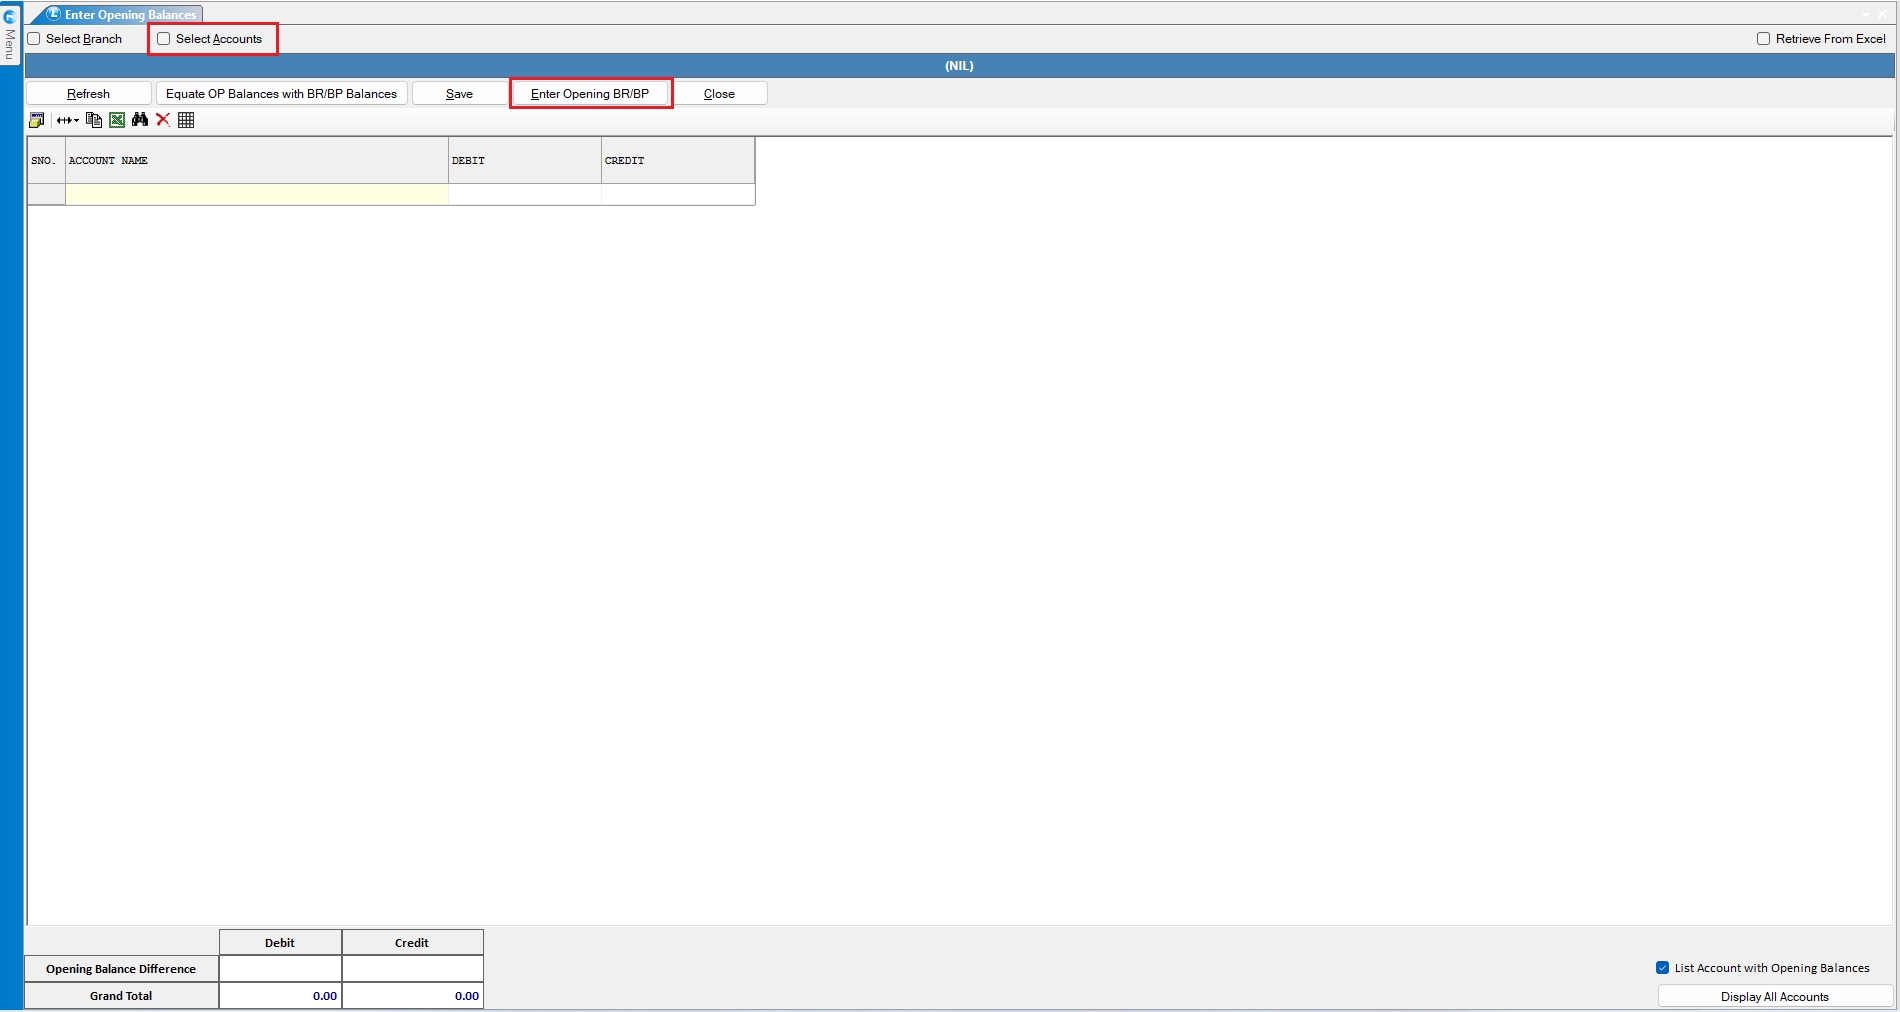Viewport: 1900px width, 1012px height.
Task: Click the Enter Opening BR/BP button
Action: pos(590,94)
